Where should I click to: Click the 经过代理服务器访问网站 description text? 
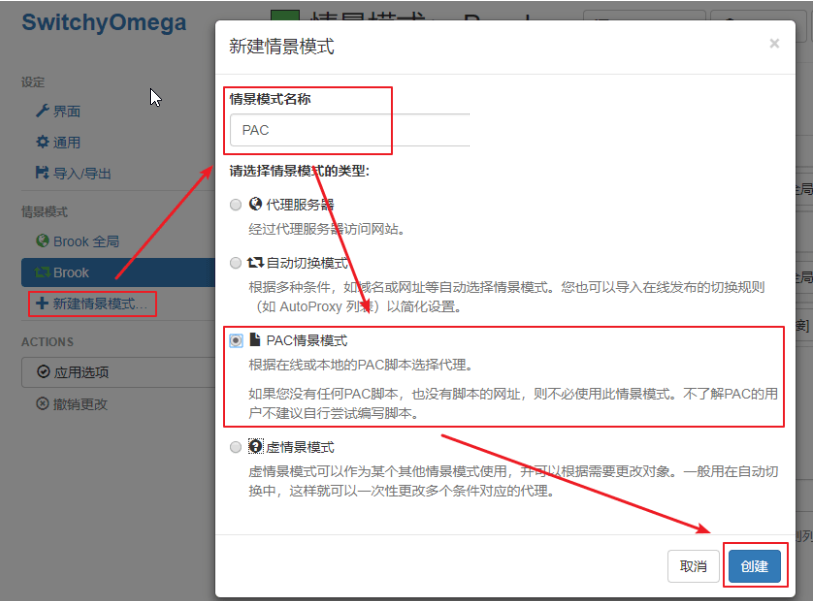click(x=326, y=229)
